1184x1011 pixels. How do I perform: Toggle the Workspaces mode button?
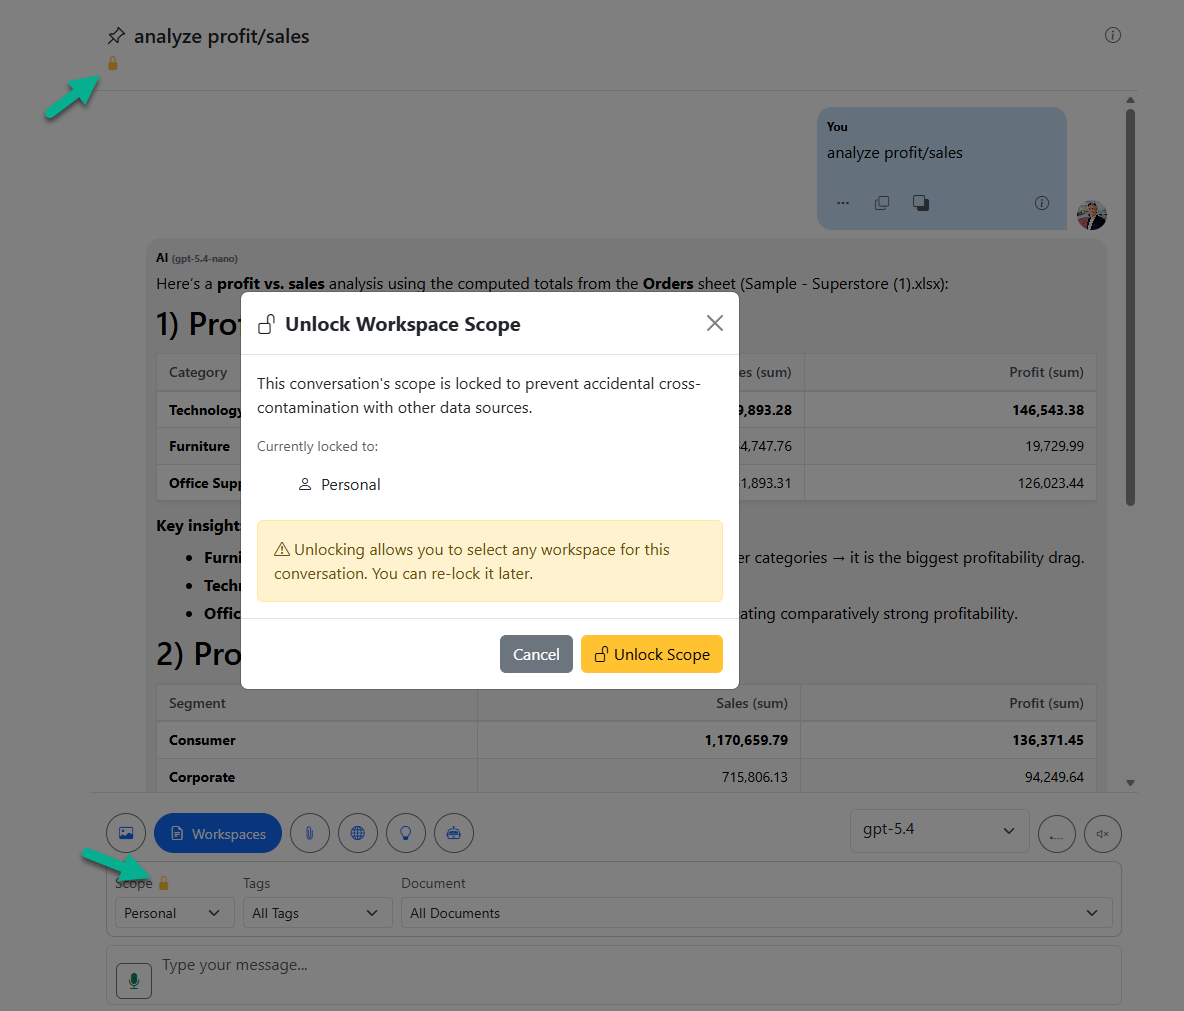click(217, 832)
